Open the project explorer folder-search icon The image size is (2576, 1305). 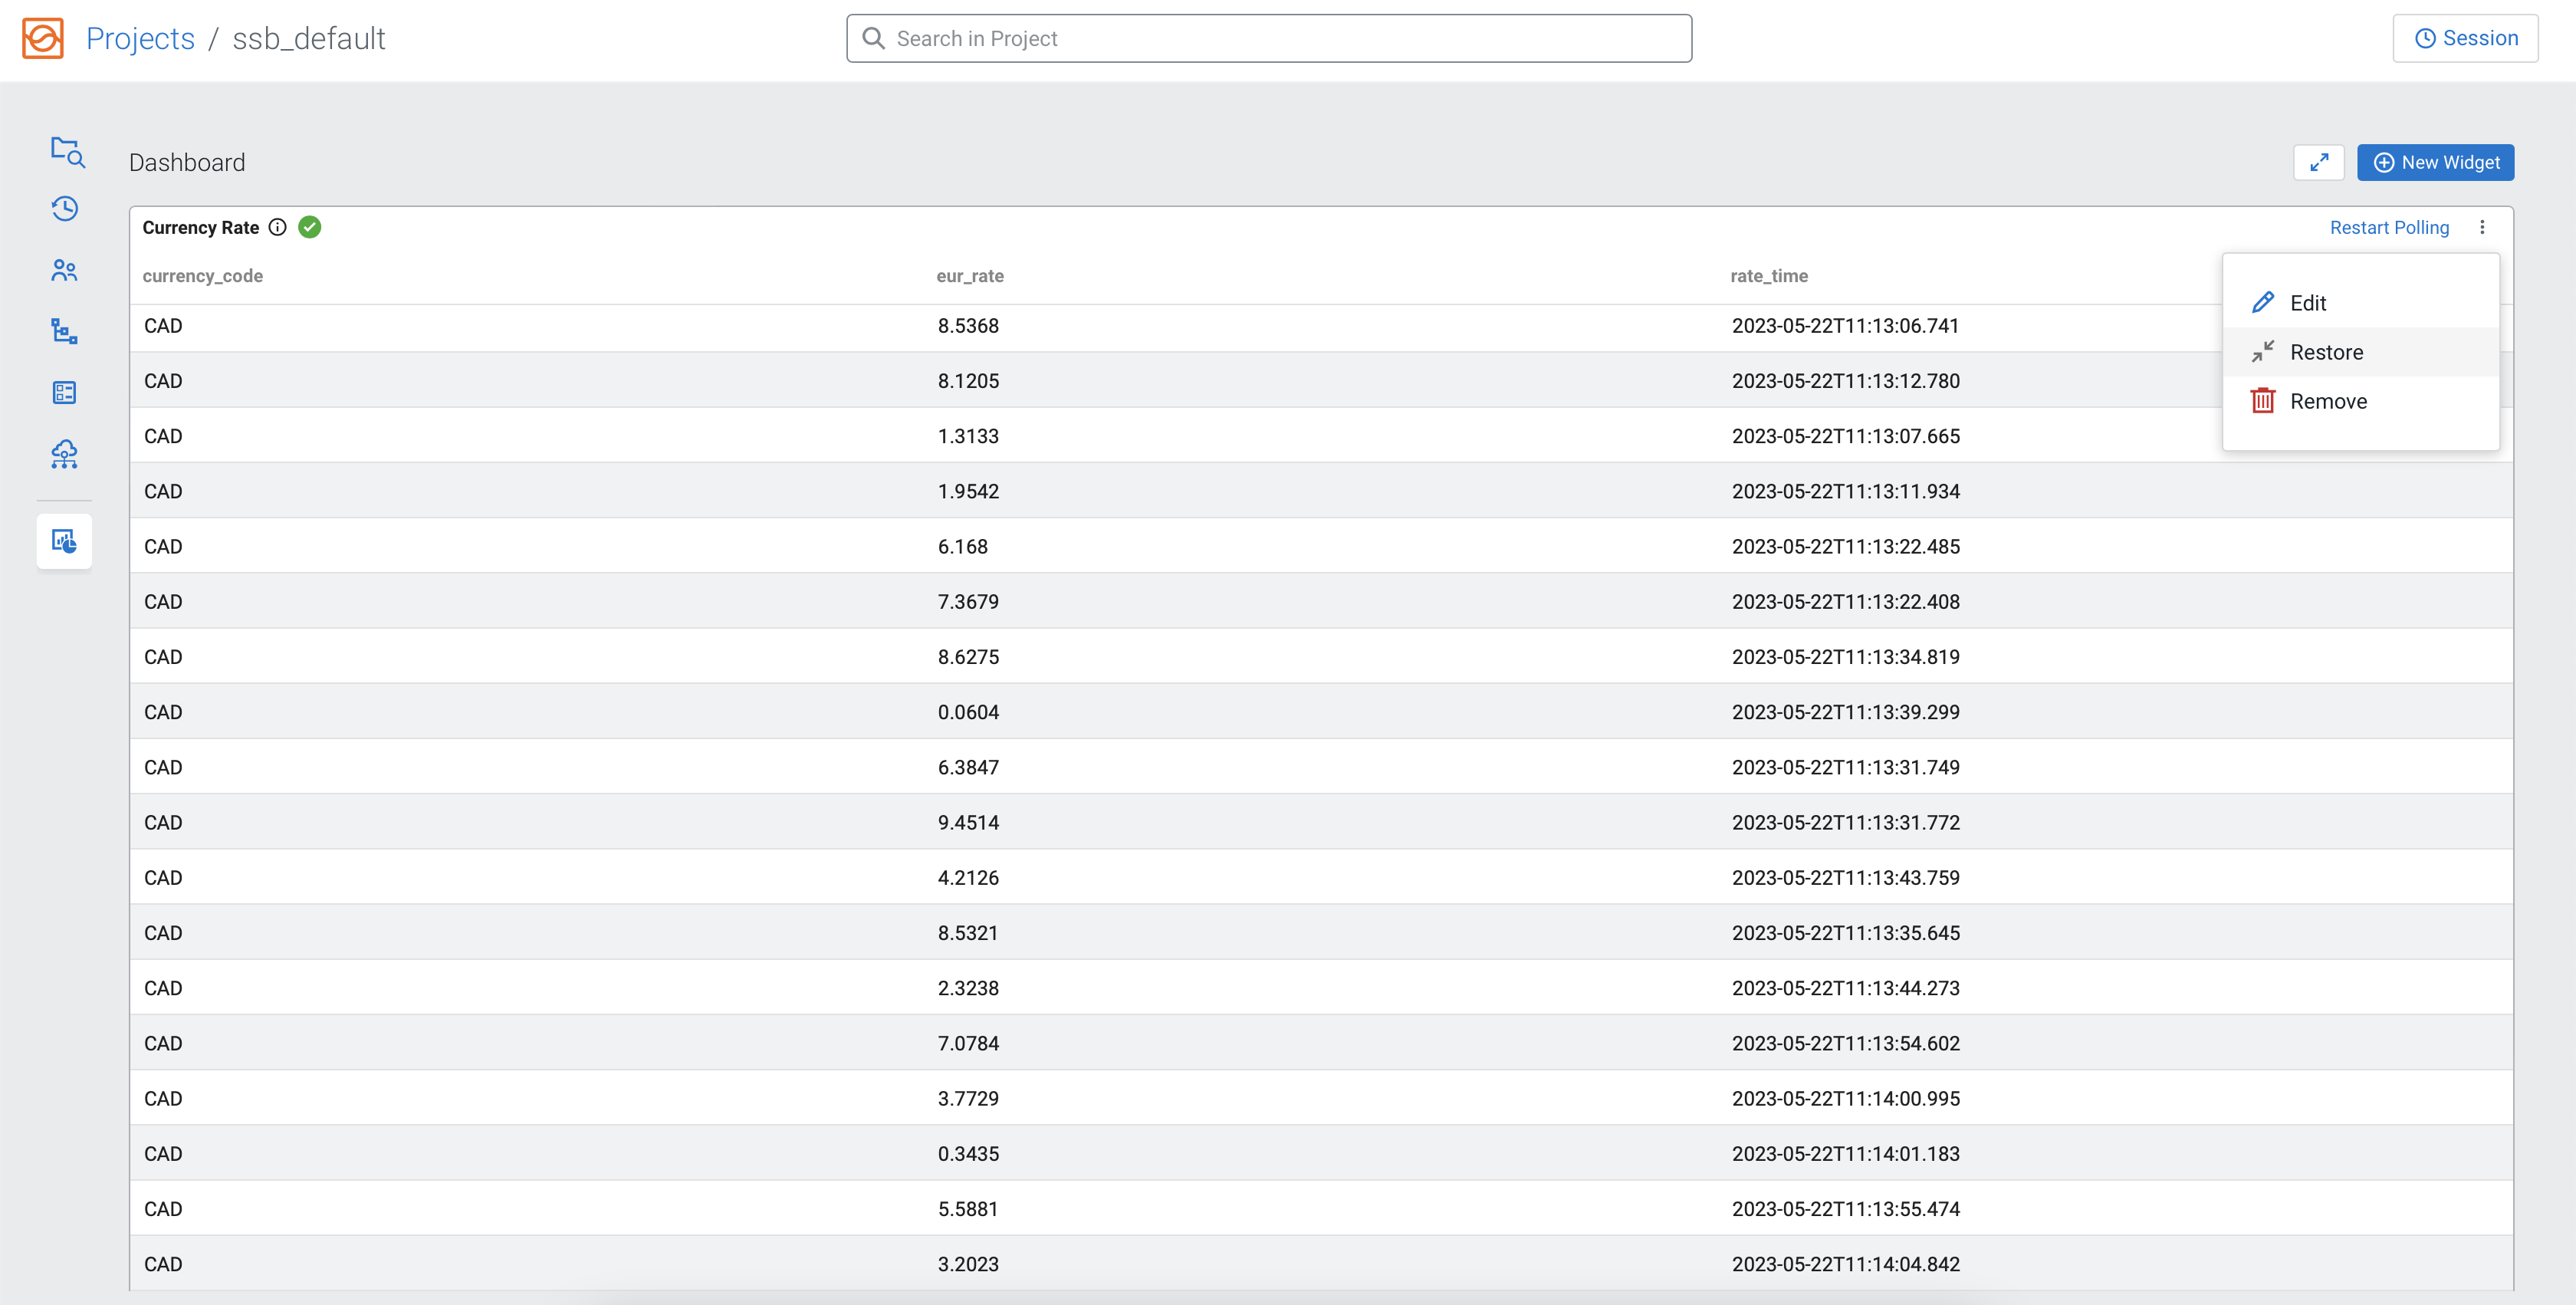pos(66,151)
